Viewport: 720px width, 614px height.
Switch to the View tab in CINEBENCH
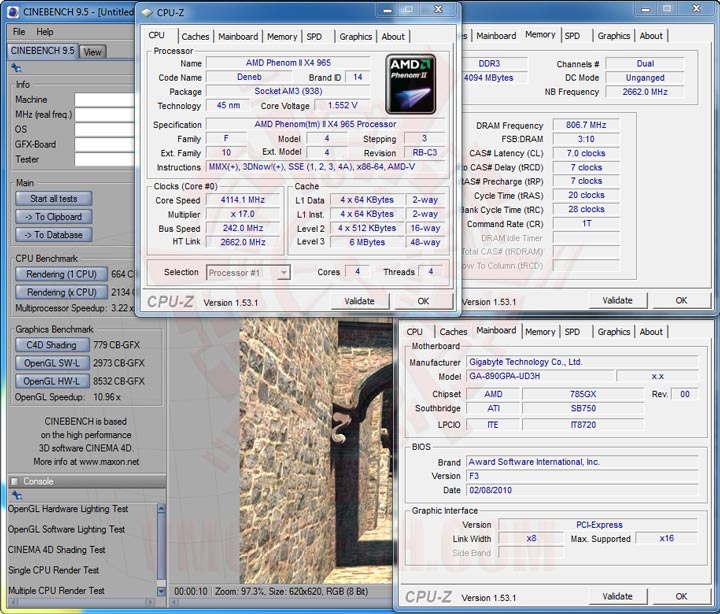click(92, 52)
